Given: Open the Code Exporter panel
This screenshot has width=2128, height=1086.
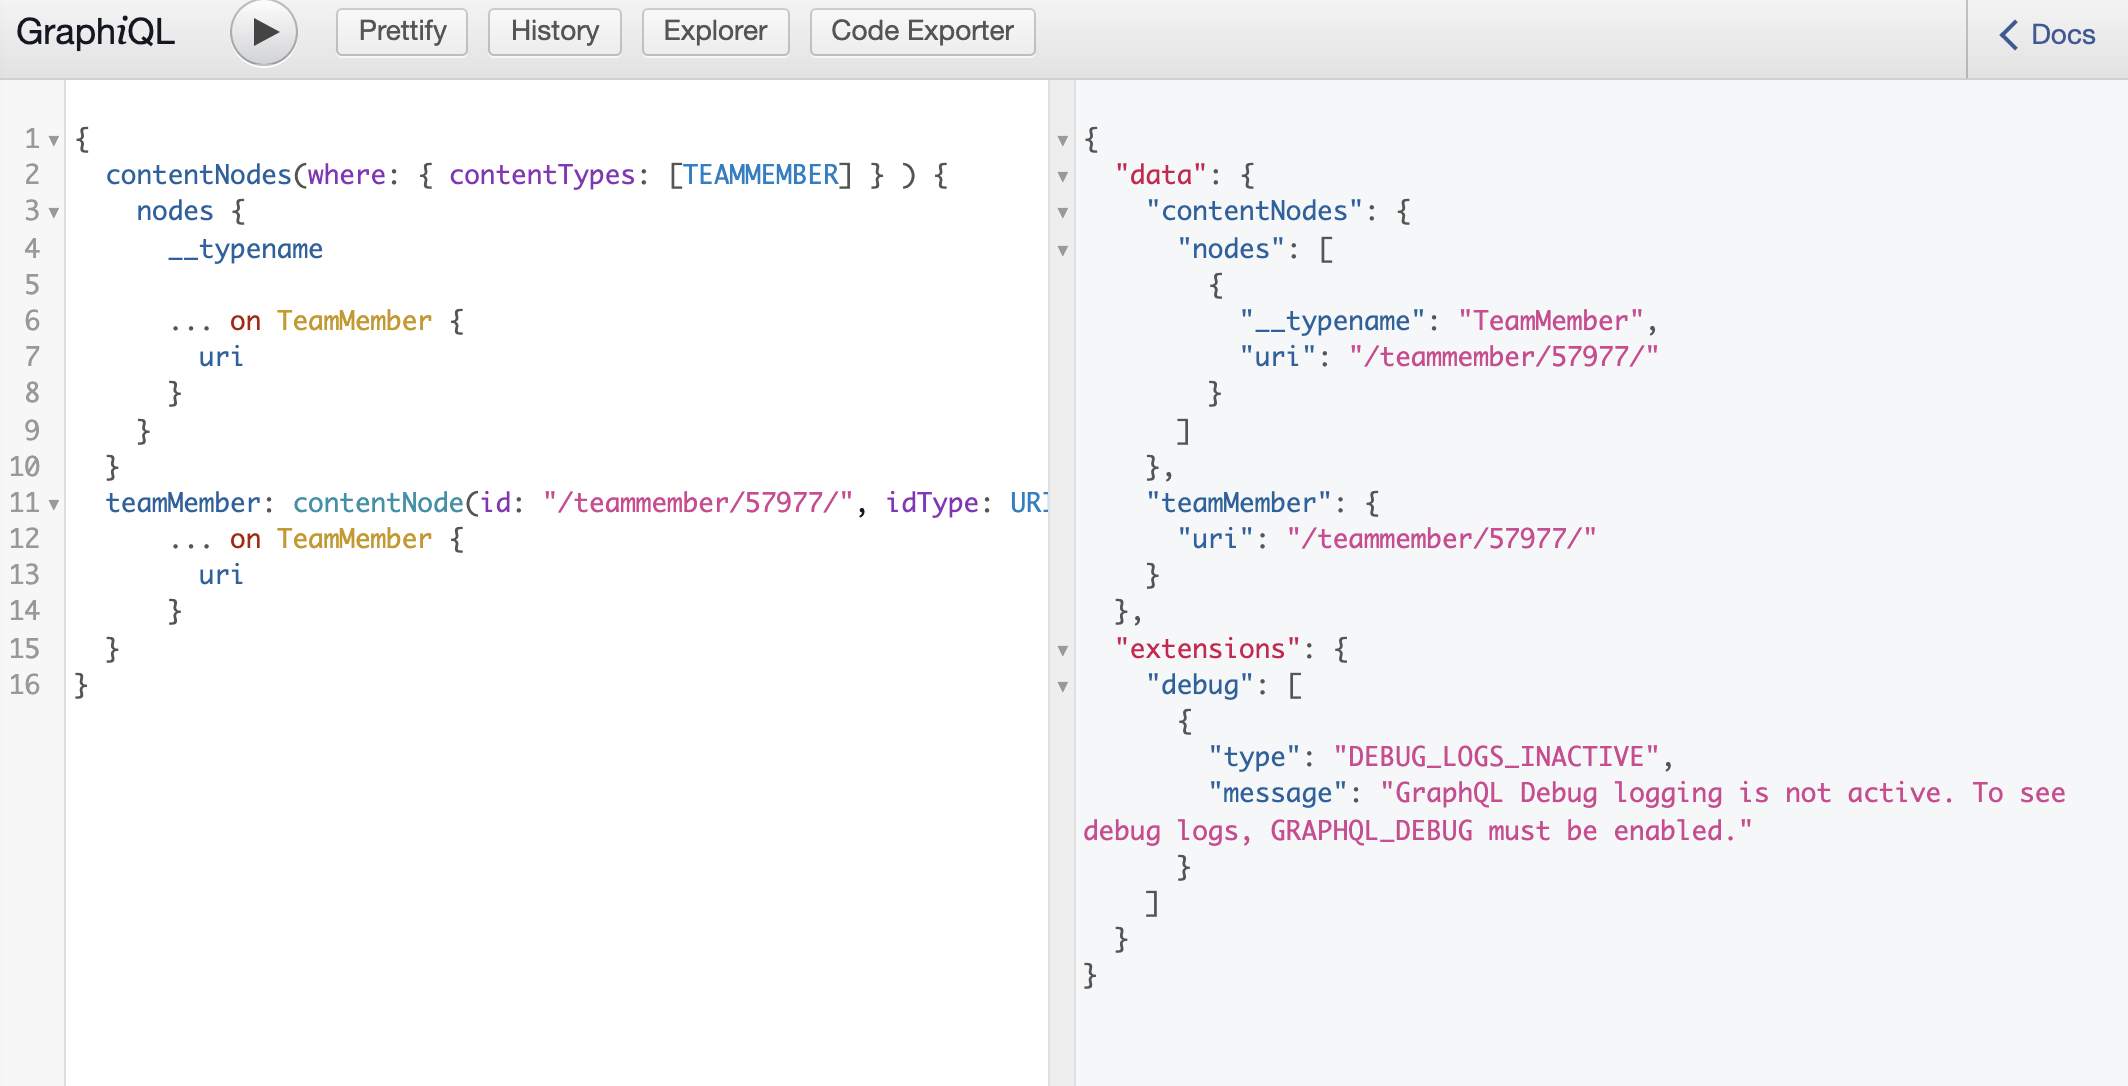Looking at the screenshot, I should pyautogui.click(x=921, y=31).
